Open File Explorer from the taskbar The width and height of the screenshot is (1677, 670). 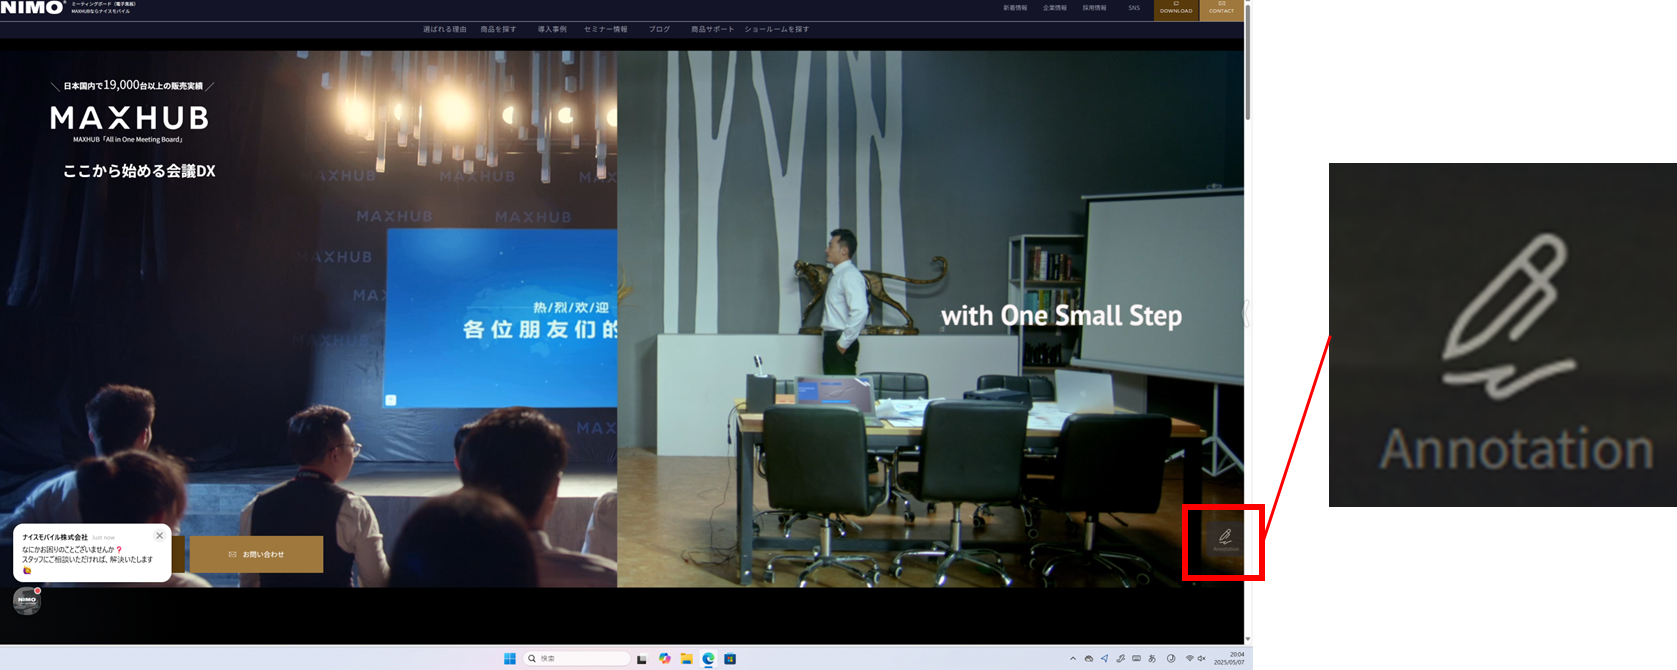[x=687, y=658]
